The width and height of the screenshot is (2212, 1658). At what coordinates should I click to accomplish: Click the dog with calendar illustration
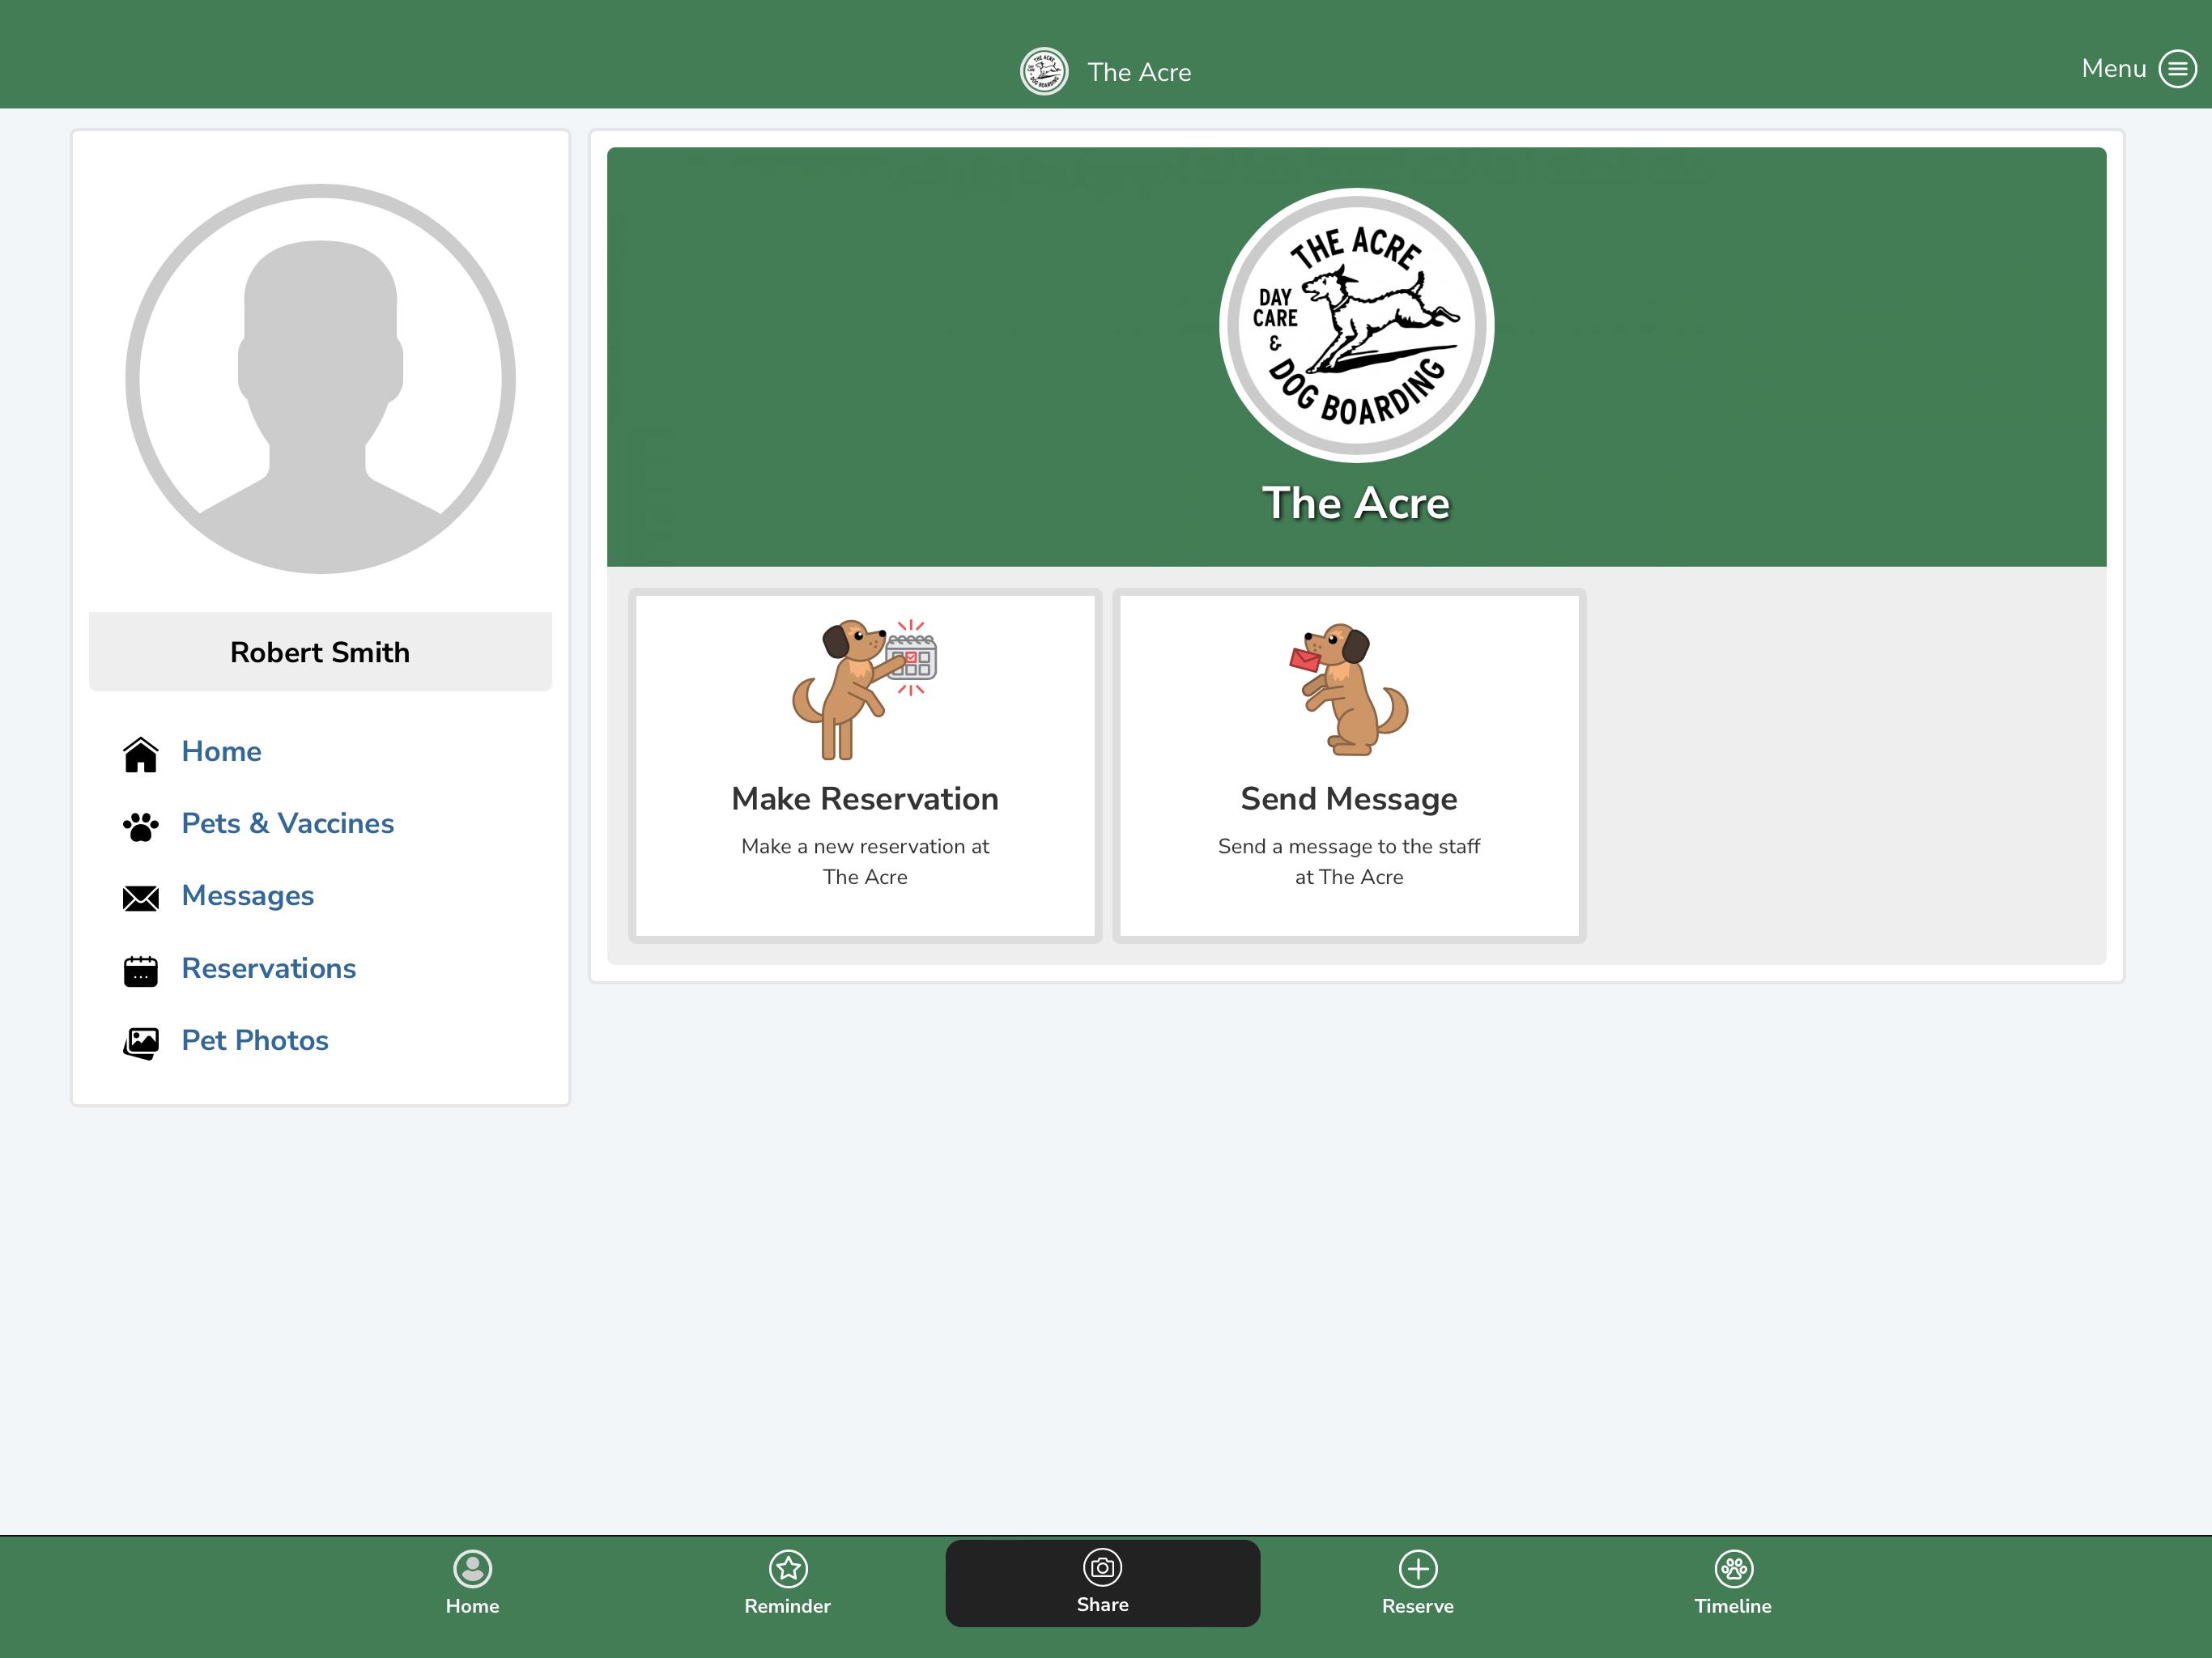coord(865,689)
